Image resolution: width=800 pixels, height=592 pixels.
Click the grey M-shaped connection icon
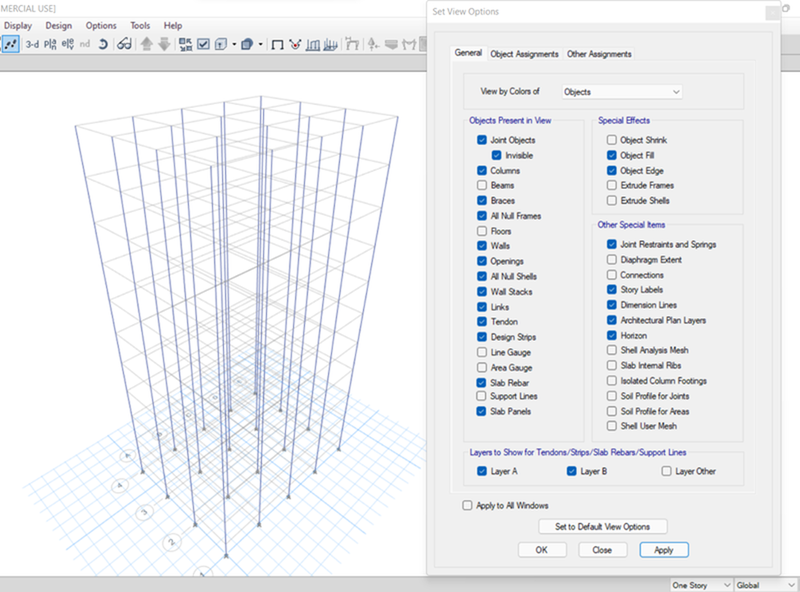(x=409, y=44)
